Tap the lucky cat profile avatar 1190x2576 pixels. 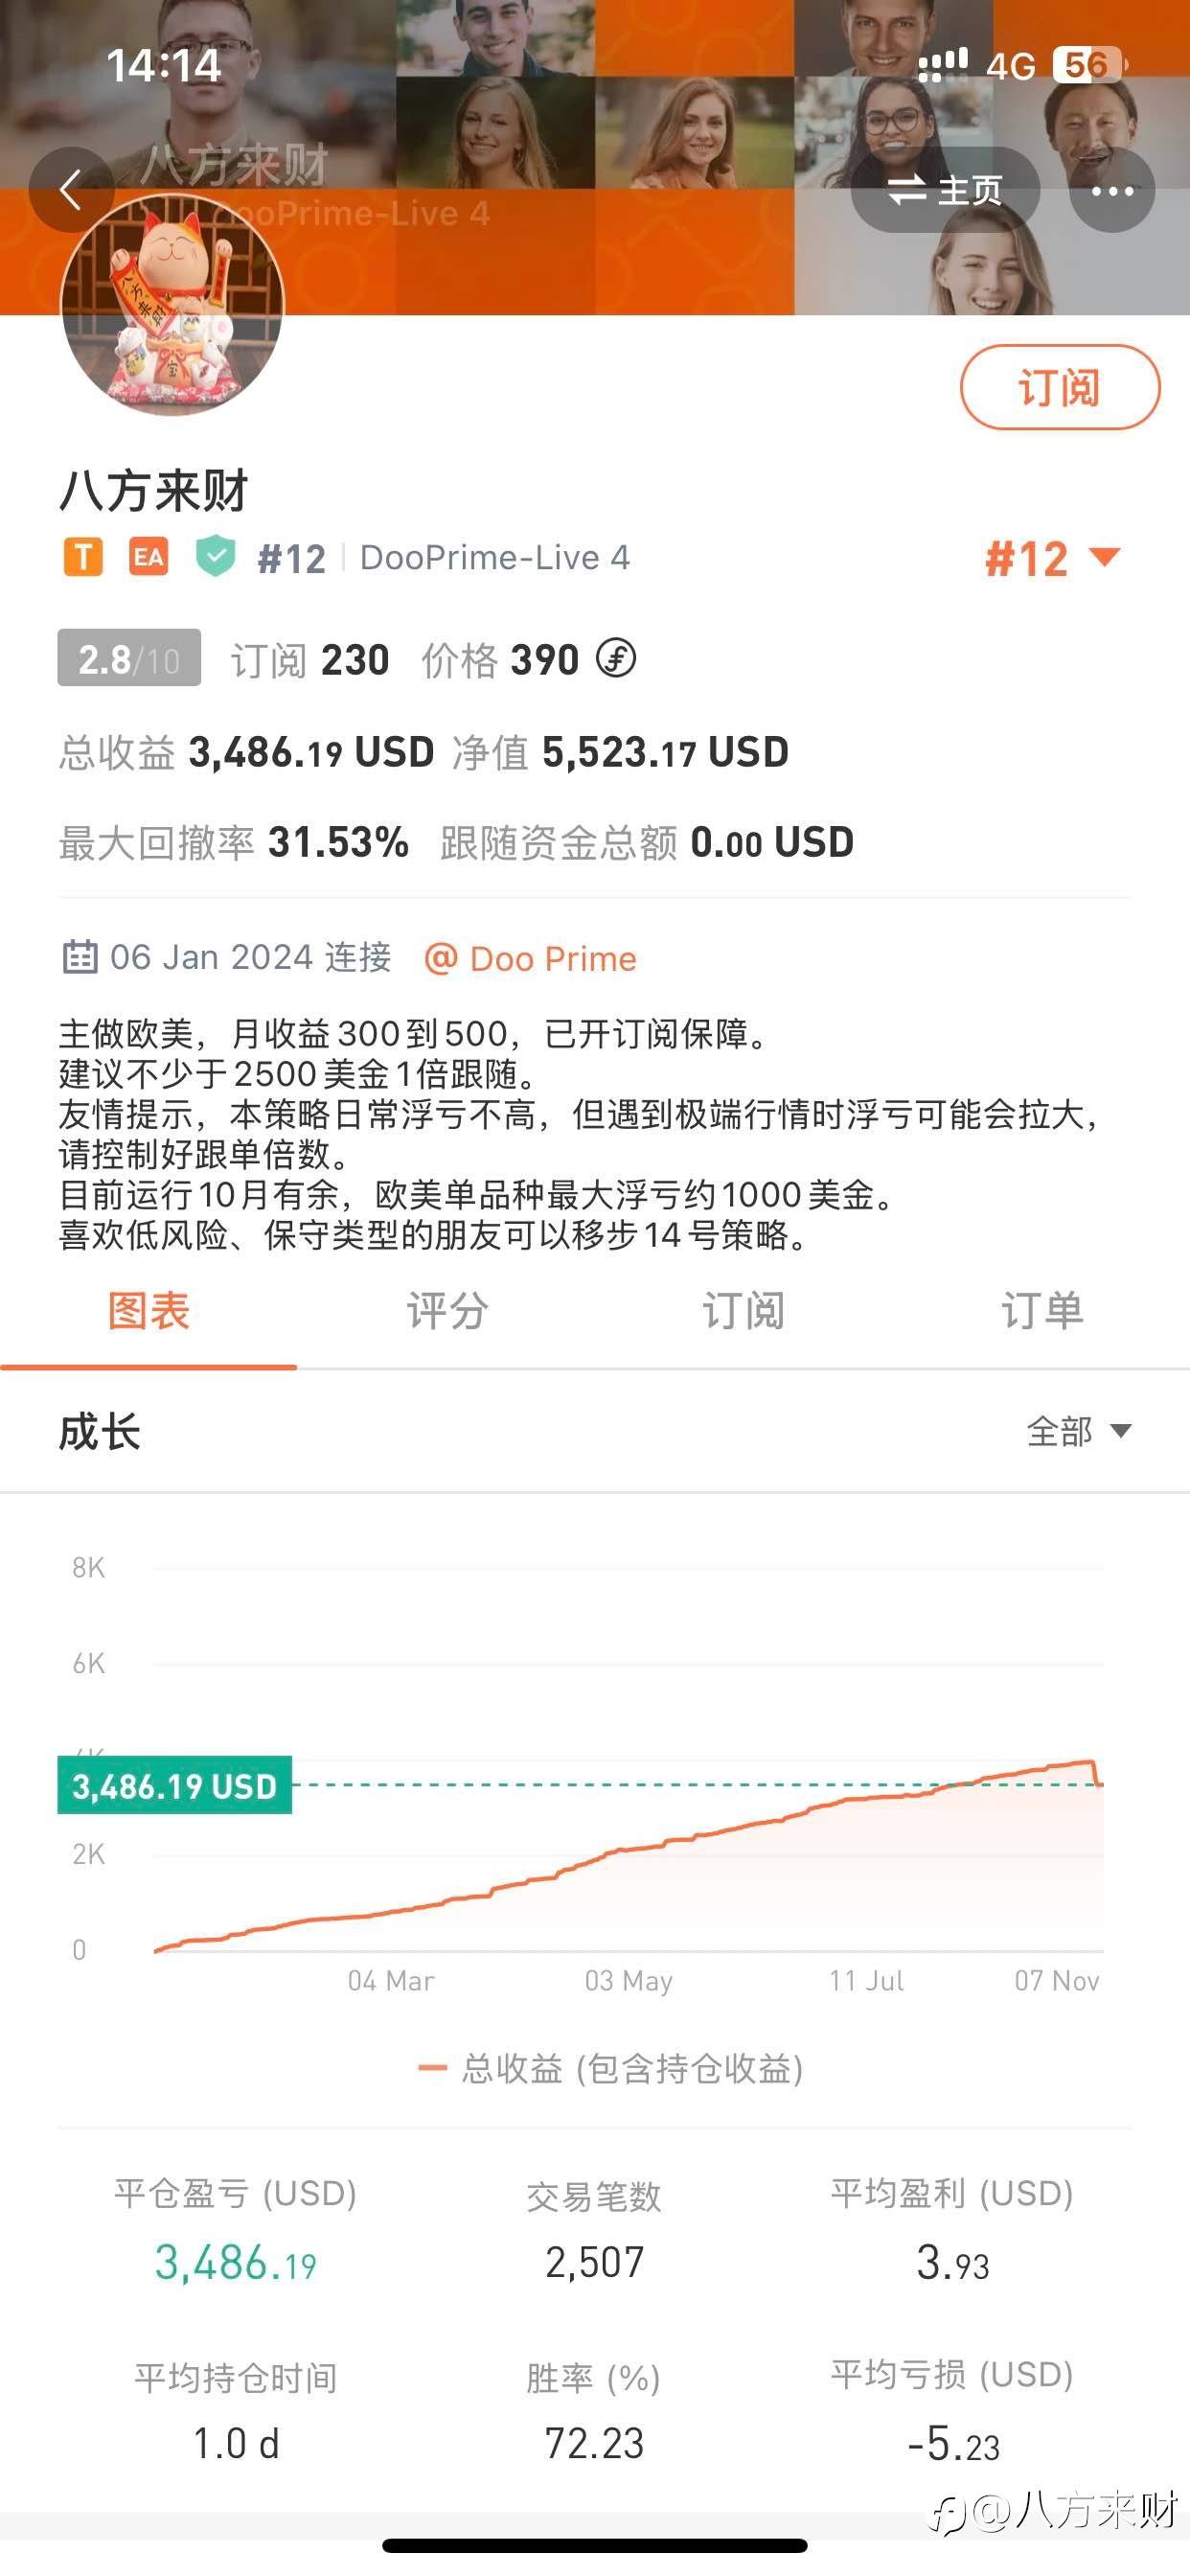[173, 304]
